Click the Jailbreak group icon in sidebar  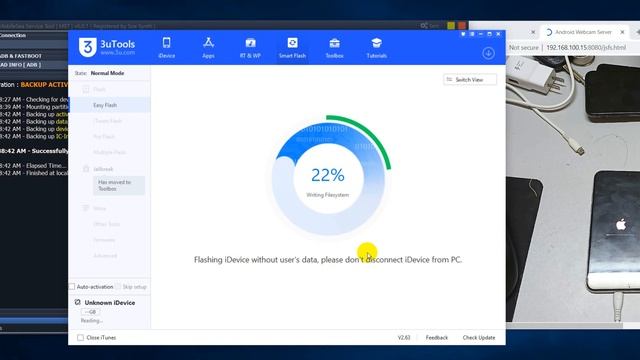coord(86,169)
